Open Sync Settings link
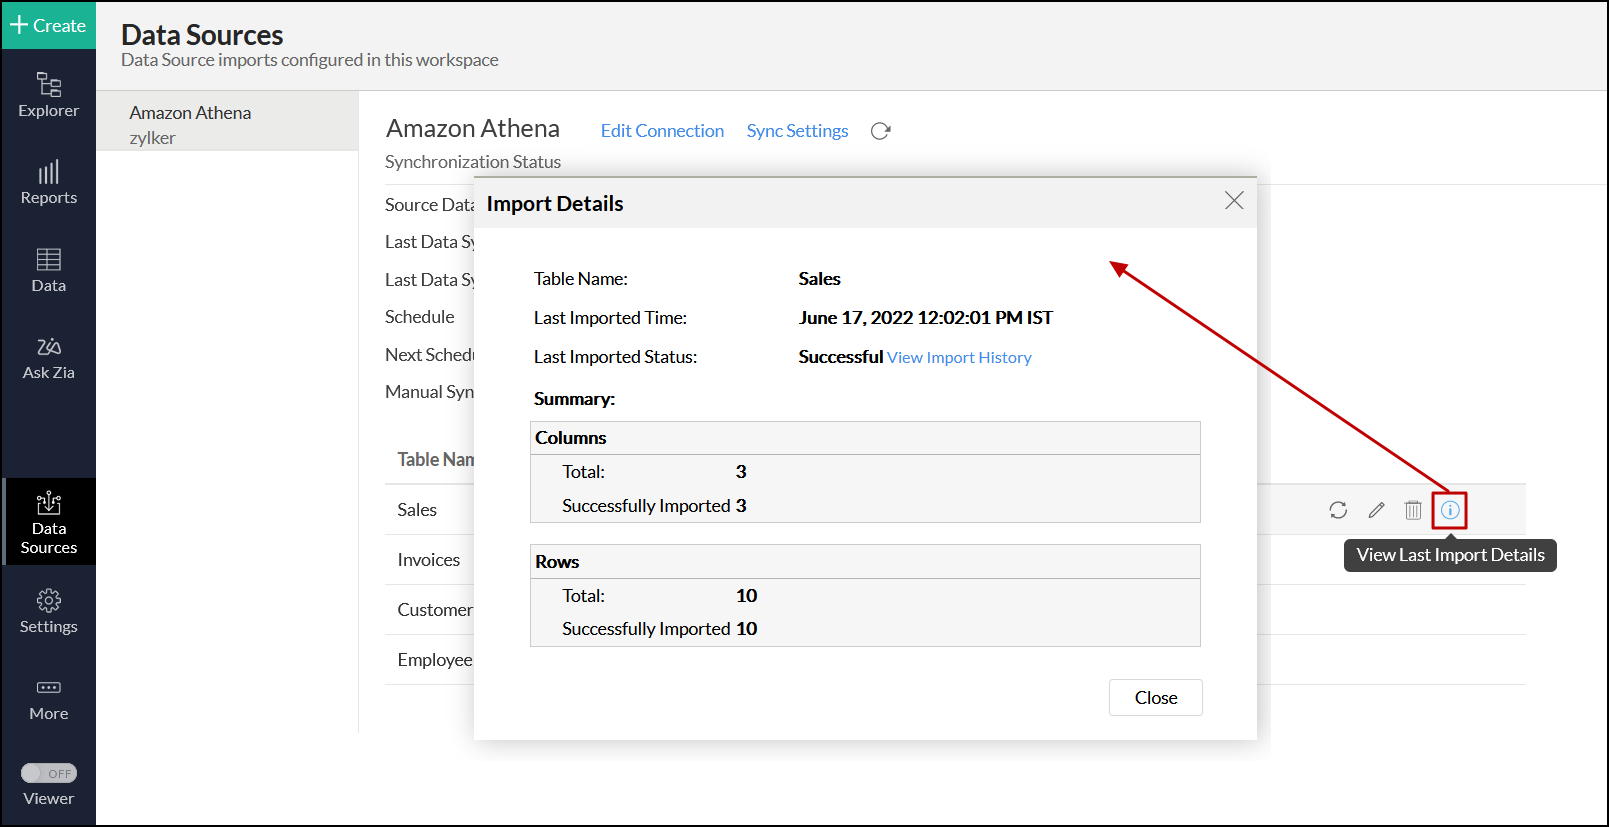The width and height of the screenshot is (1609, 827). tap(797, 131)
